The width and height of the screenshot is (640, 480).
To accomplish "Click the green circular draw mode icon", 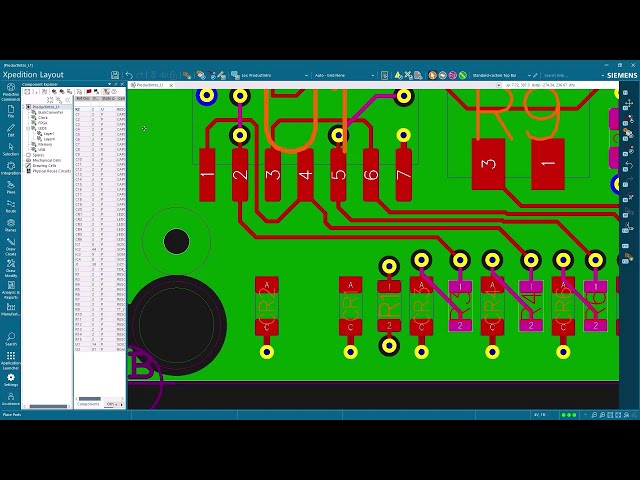I will (x=462, y=75).
